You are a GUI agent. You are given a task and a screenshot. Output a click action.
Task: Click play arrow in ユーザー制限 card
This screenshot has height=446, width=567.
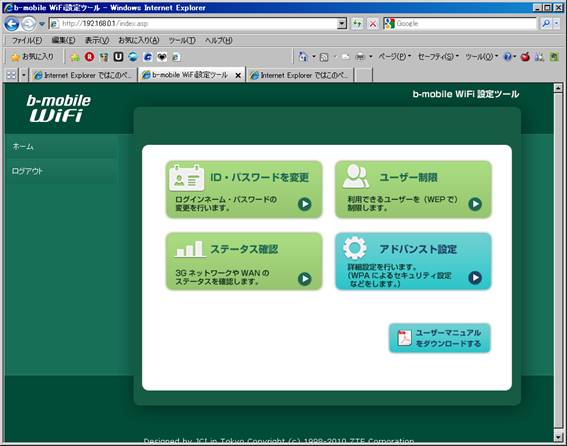[475, 204]
